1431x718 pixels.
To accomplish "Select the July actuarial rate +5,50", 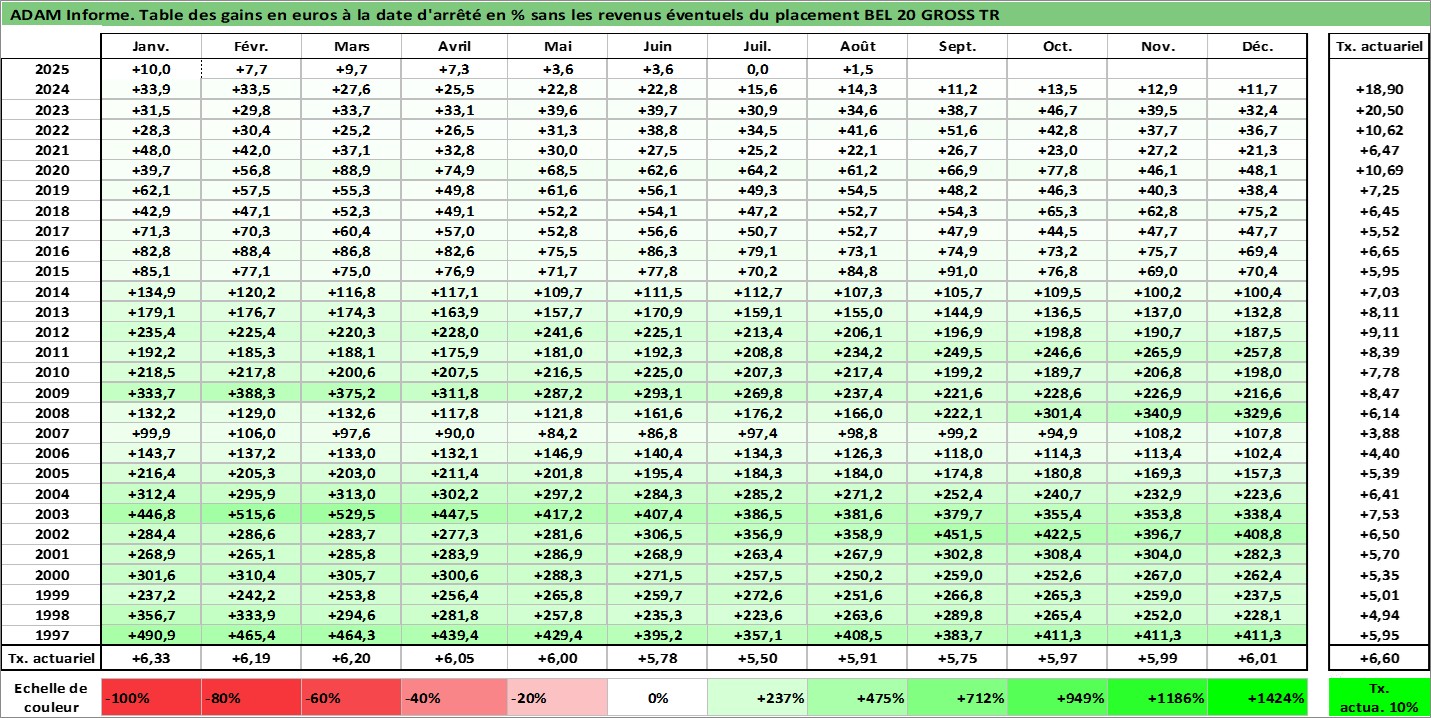I will tap(757, 658).
